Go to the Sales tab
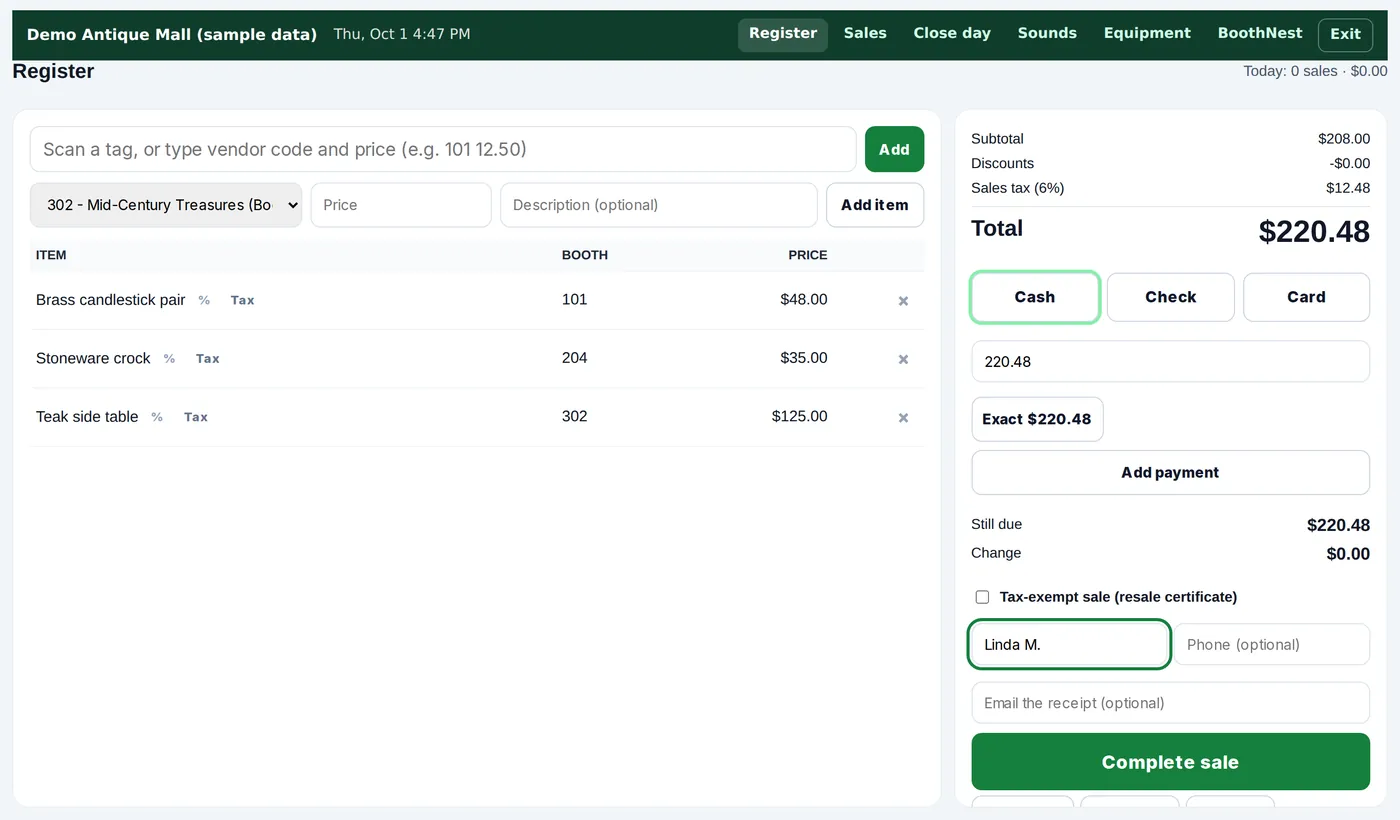 (x=865, y=34)
